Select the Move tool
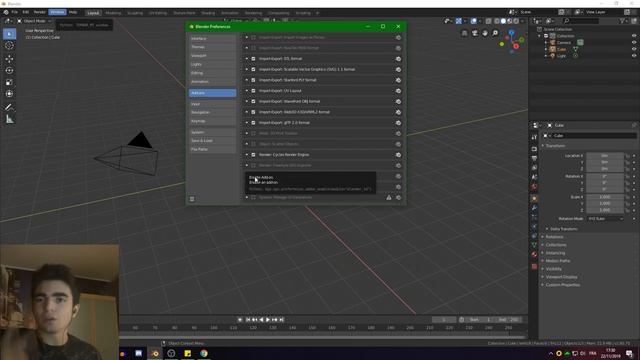The width and height of the screenshot is (640, 360). tap(9, 59)
